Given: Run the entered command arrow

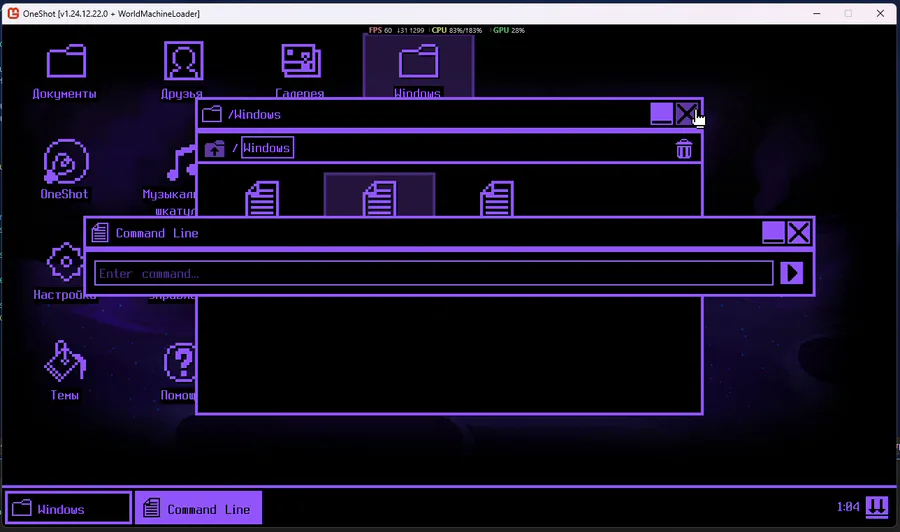Looking at the screenshot, I should point(792,273).
